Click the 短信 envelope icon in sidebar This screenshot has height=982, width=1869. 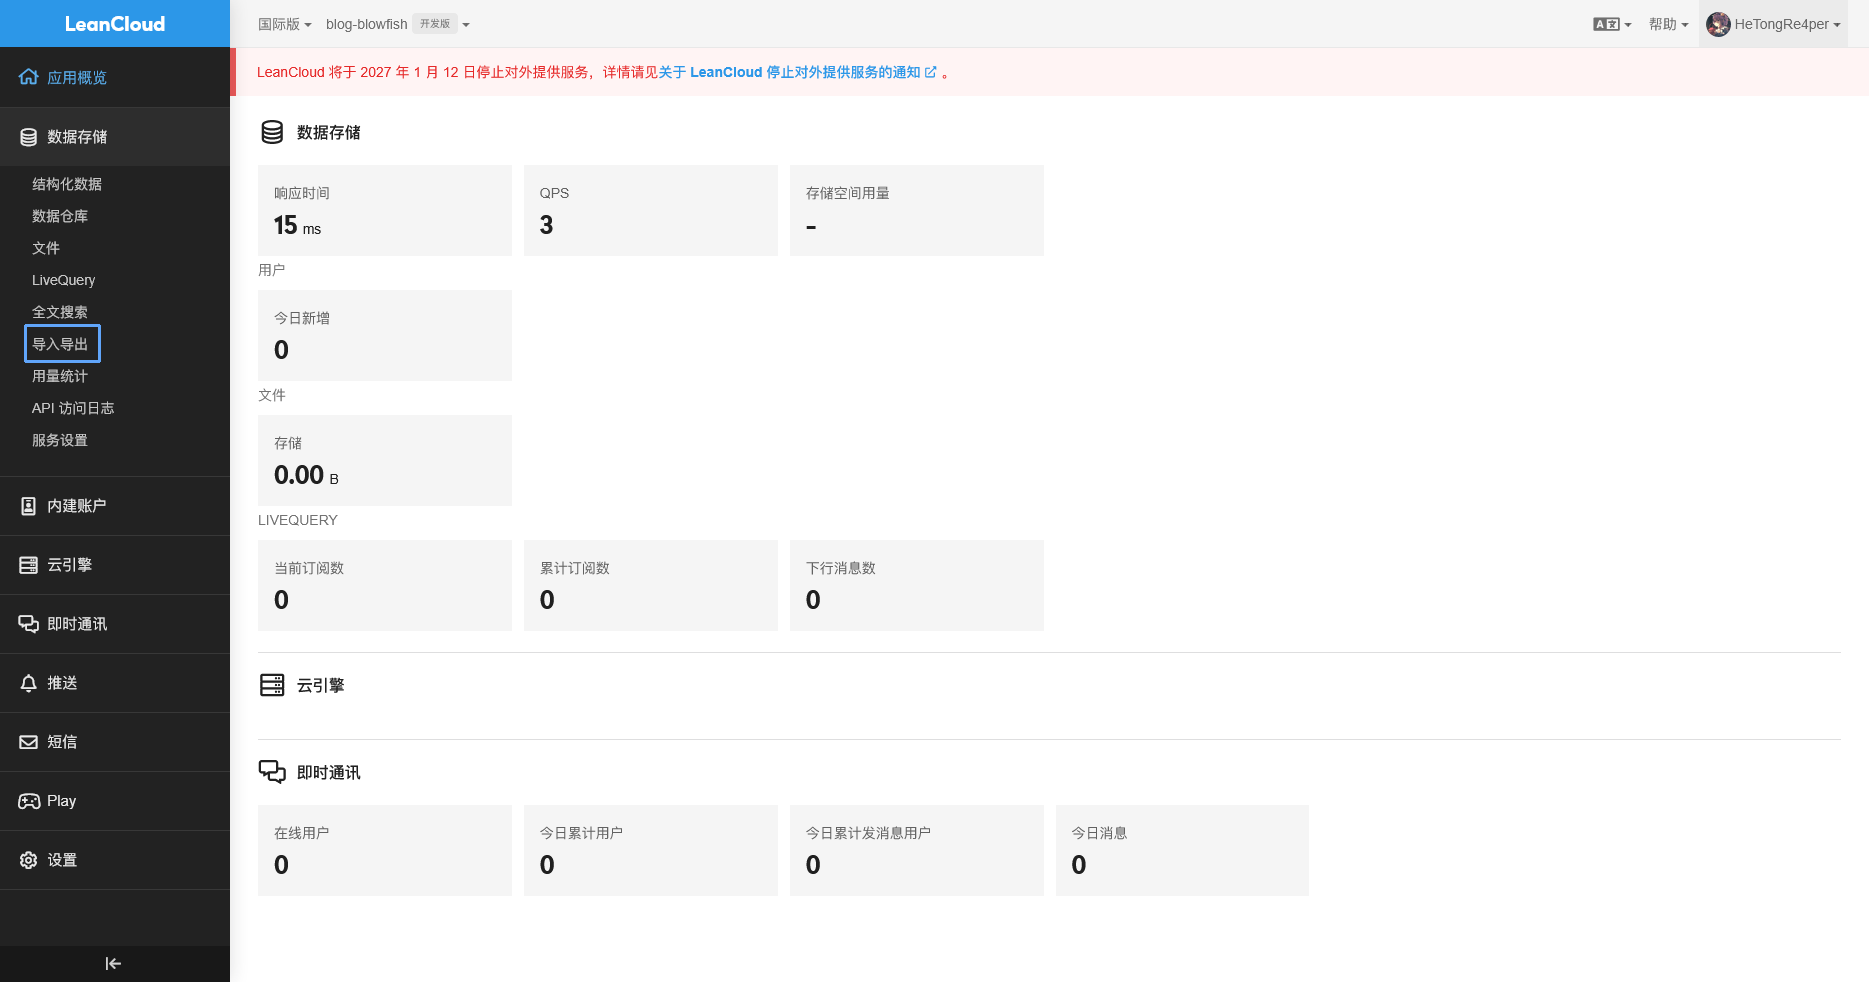(x=28, y=742)
